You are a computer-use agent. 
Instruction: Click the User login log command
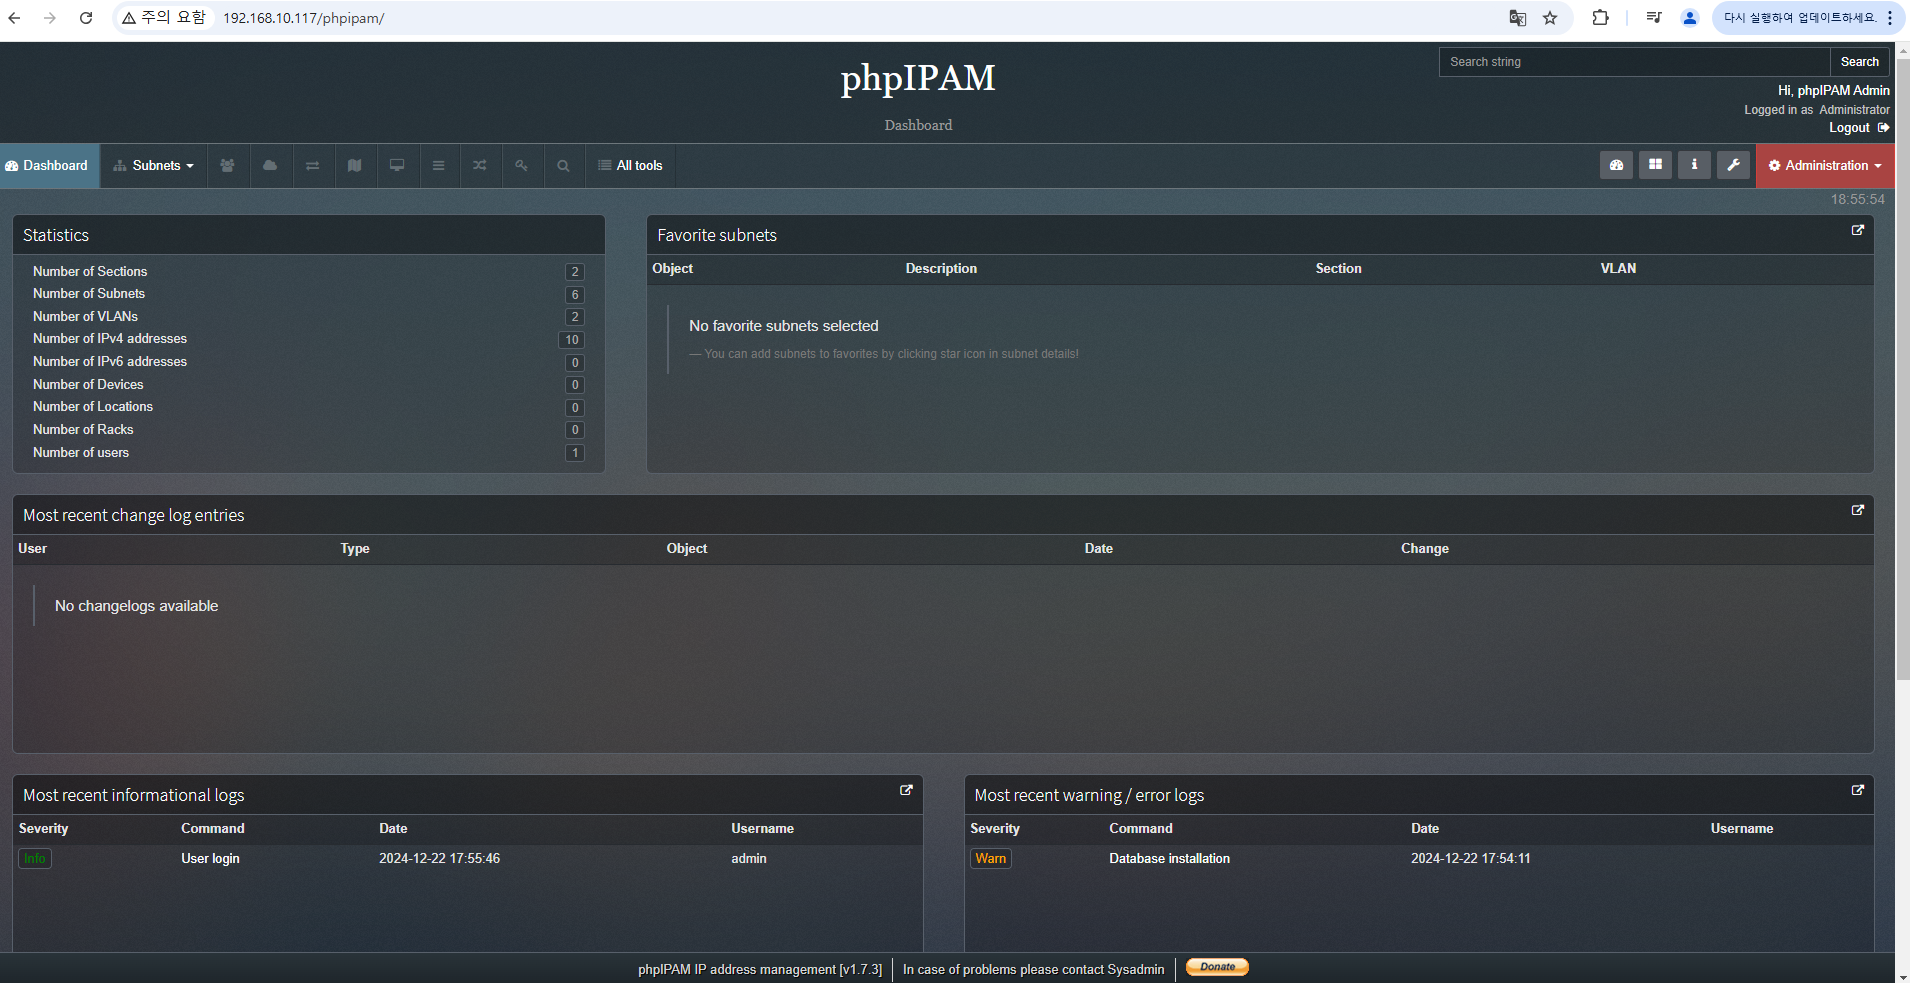pos(210,859)
